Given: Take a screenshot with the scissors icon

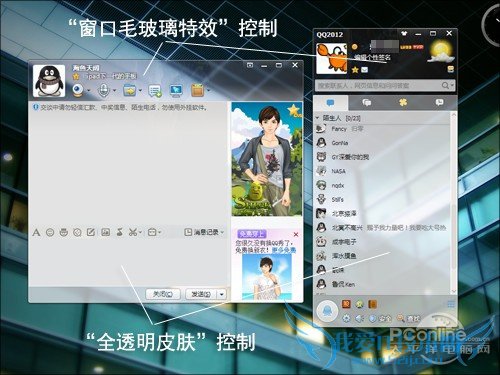Looking at the screenshot, I should pyautogui.click(x=133, y=232).
